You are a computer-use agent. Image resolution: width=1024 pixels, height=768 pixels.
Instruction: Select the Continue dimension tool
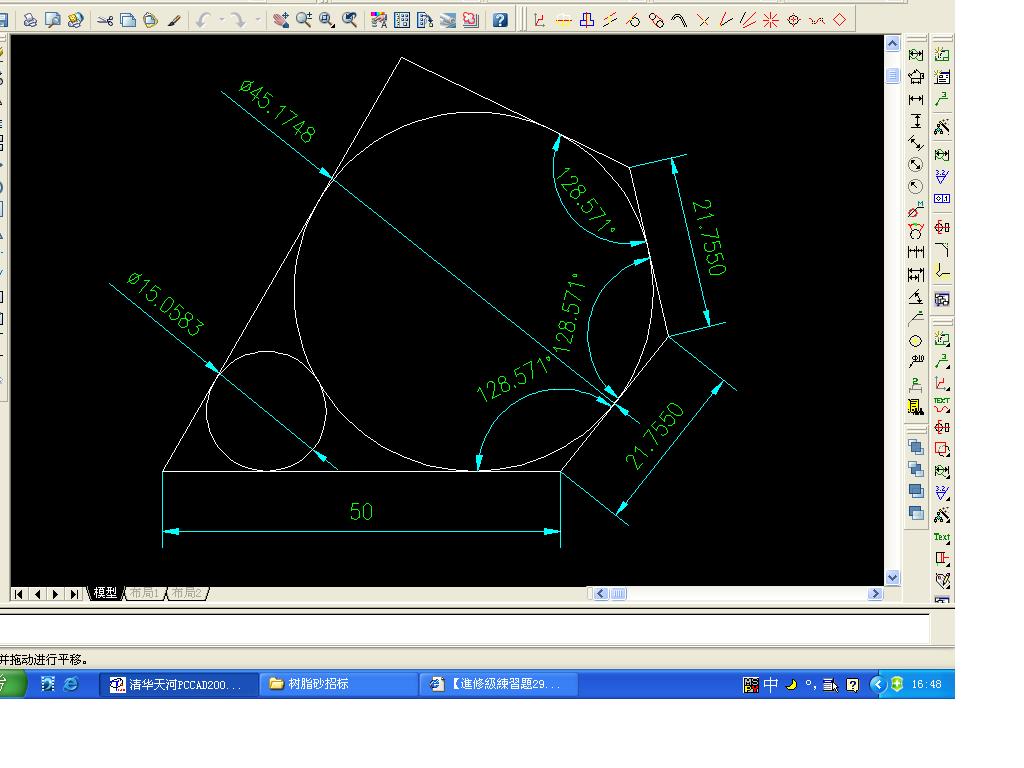(x=916, y=252)
